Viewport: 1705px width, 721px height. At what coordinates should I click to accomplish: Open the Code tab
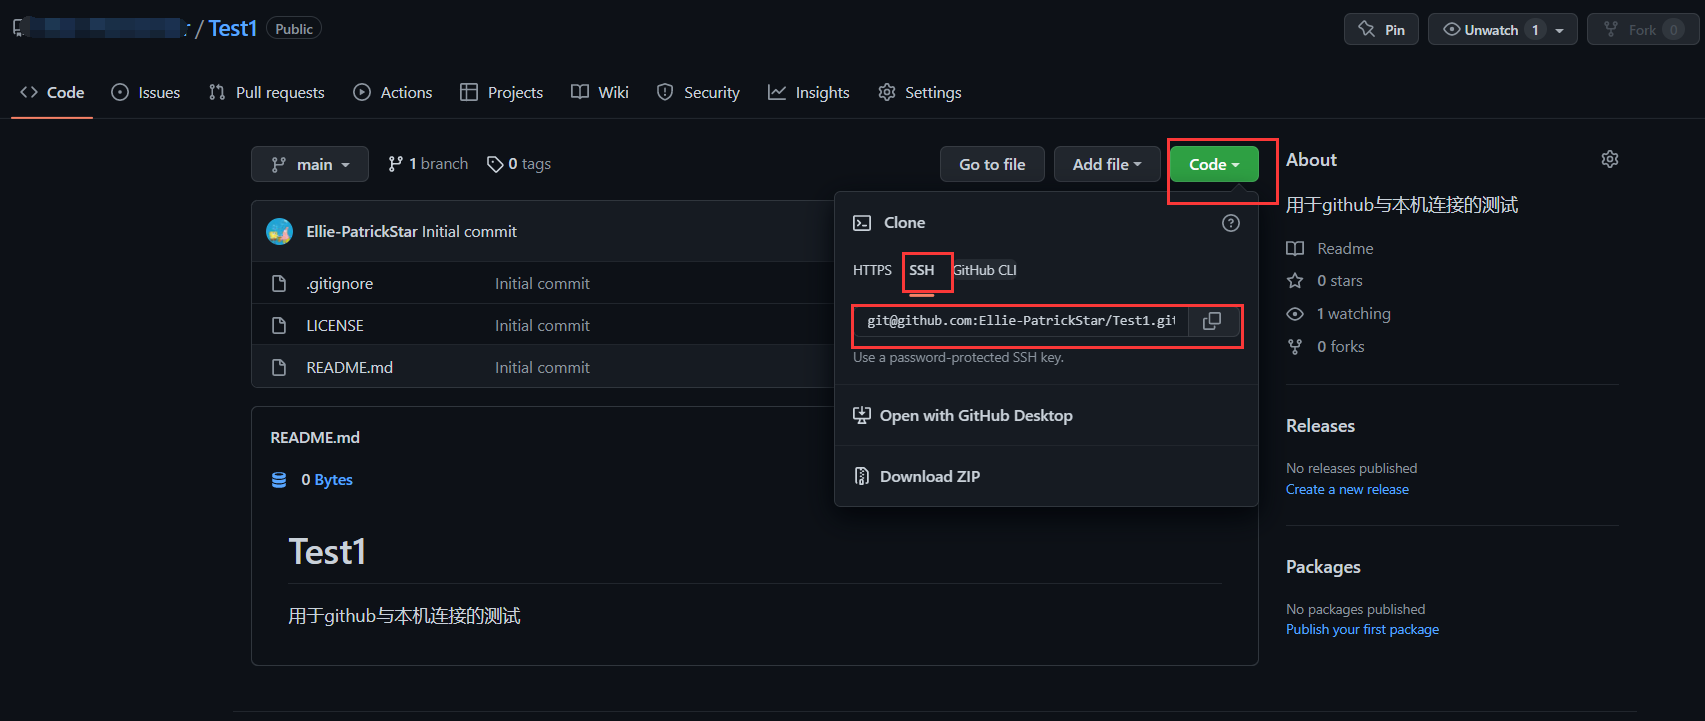(x=52, y=92)
